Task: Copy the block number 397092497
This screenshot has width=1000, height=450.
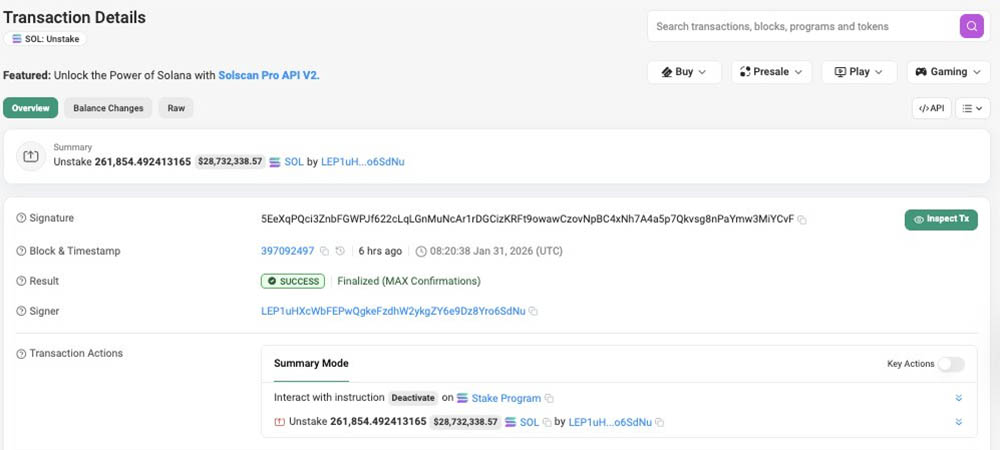Action: [x=324, y=251]
